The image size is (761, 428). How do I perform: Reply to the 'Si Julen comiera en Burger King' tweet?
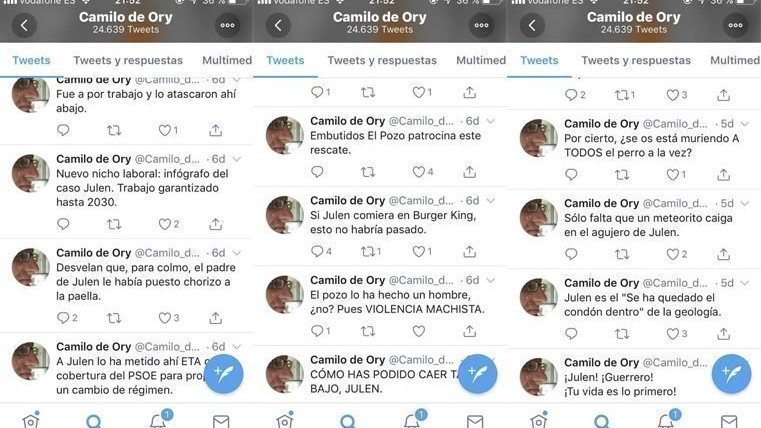point(317,251)
